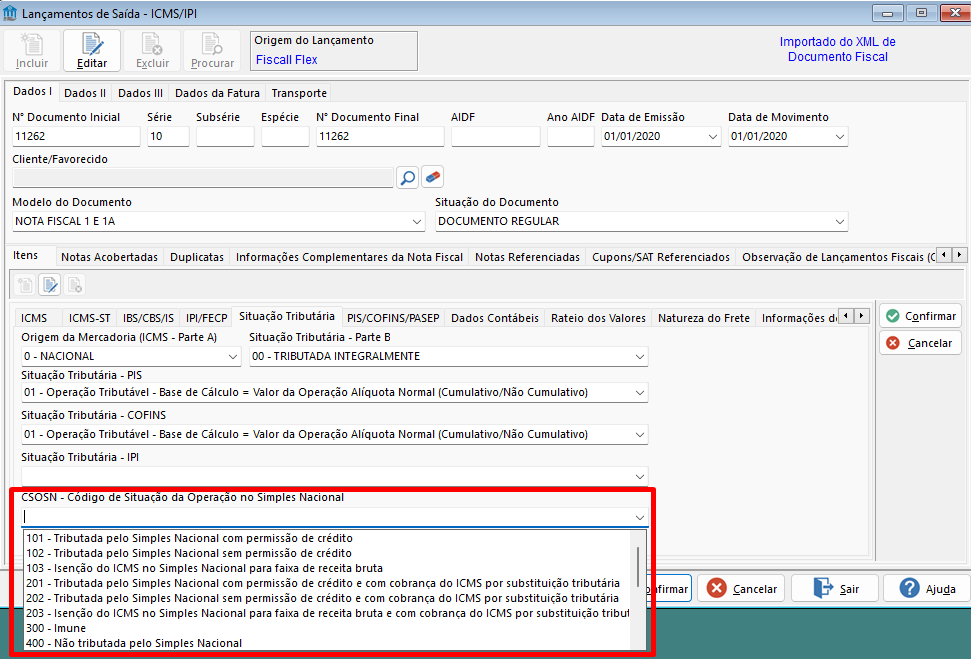
Task: Select the Itens tab
Action: [25, 255]
